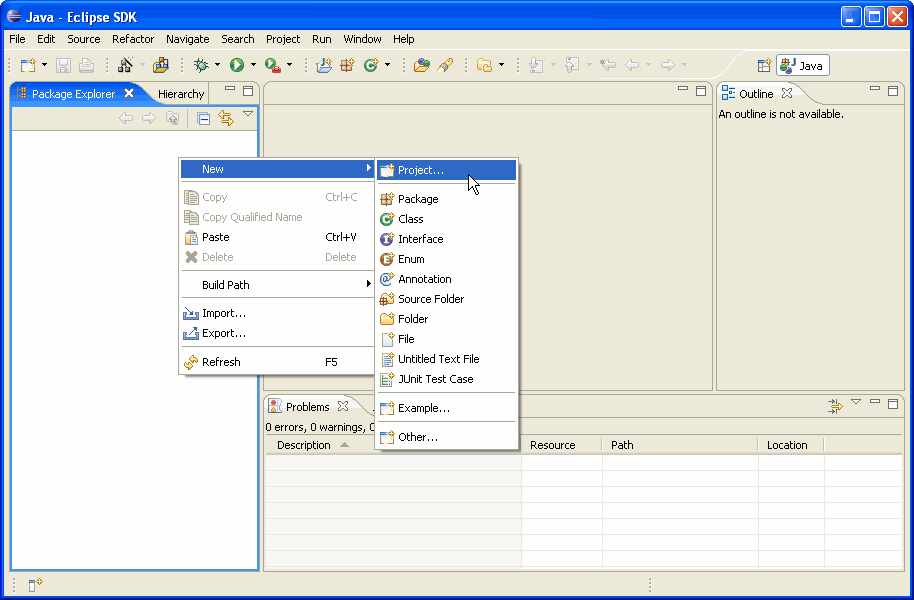Image resolution: width=914 pixels, height=600 pixels.
Task: Close the Package Explorer tab
Action: [129, 93]
